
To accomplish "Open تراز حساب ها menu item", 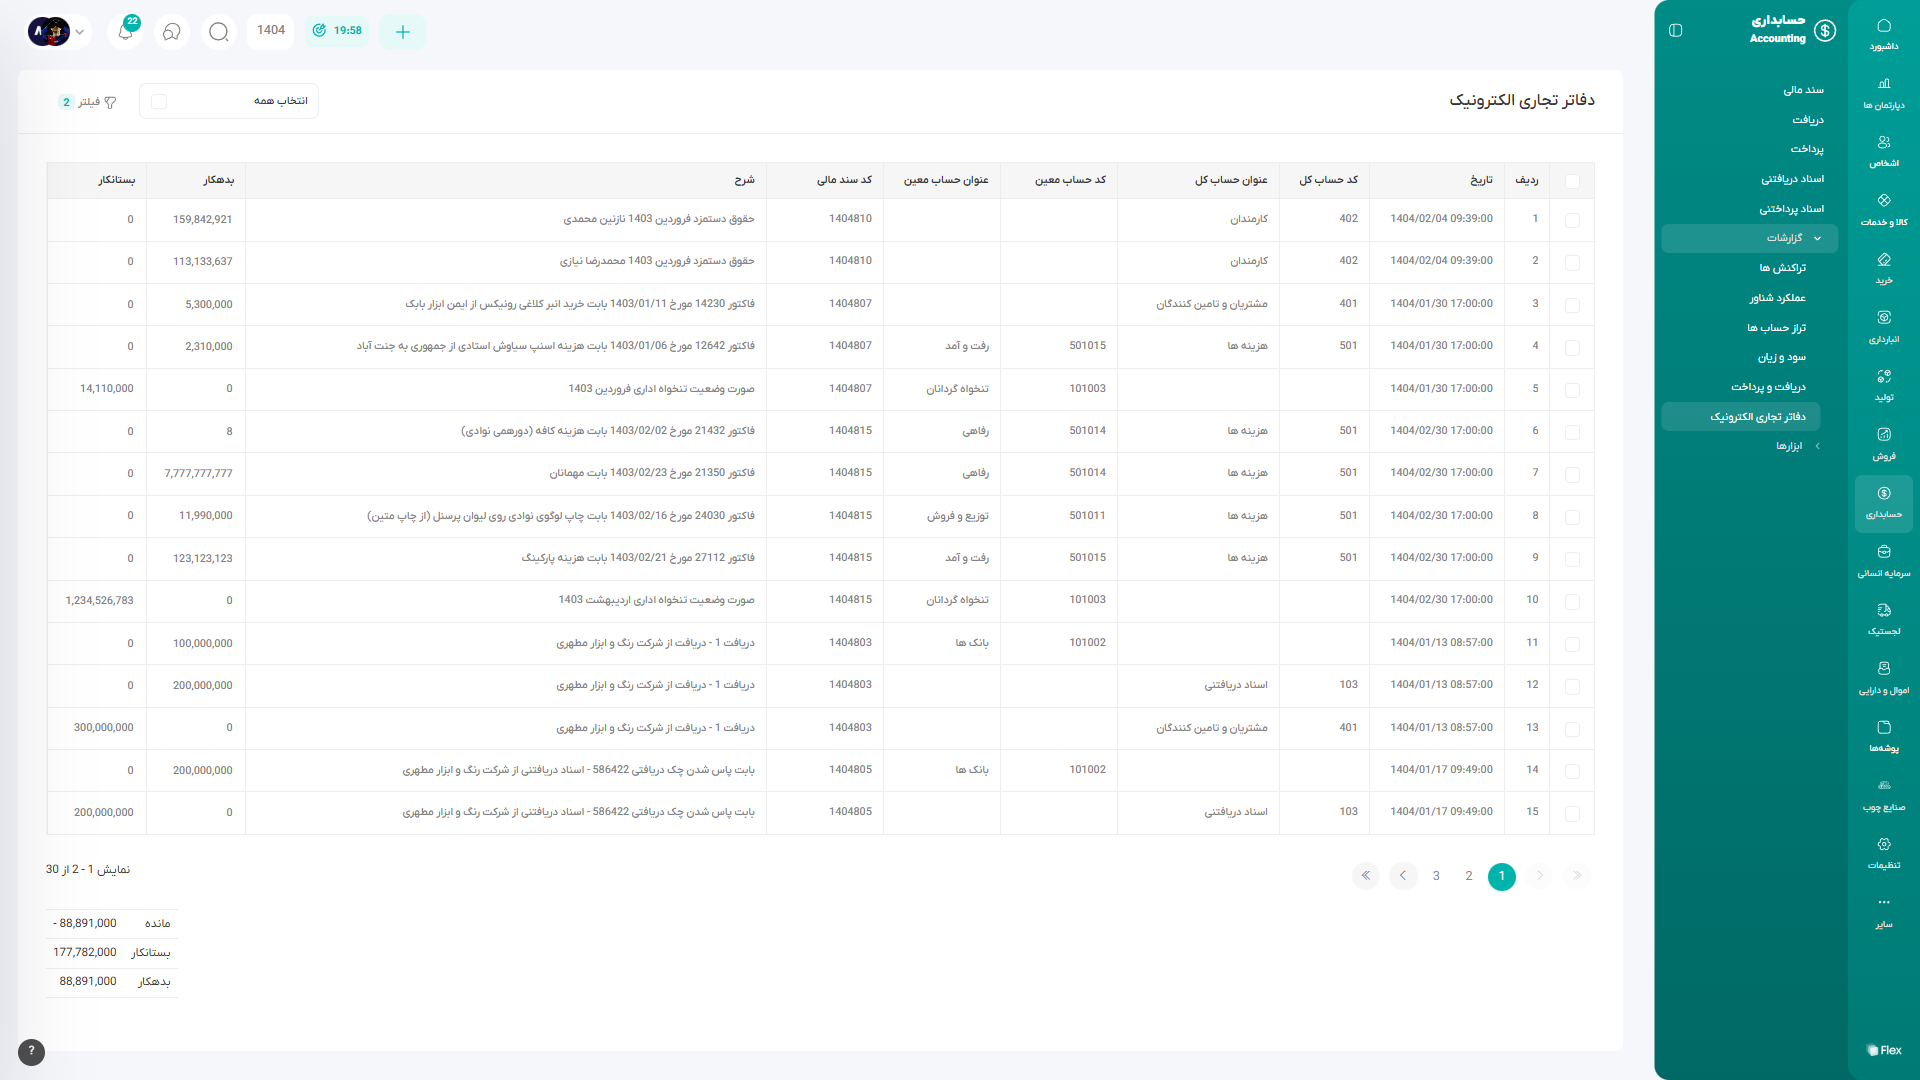I will 1776,328.
